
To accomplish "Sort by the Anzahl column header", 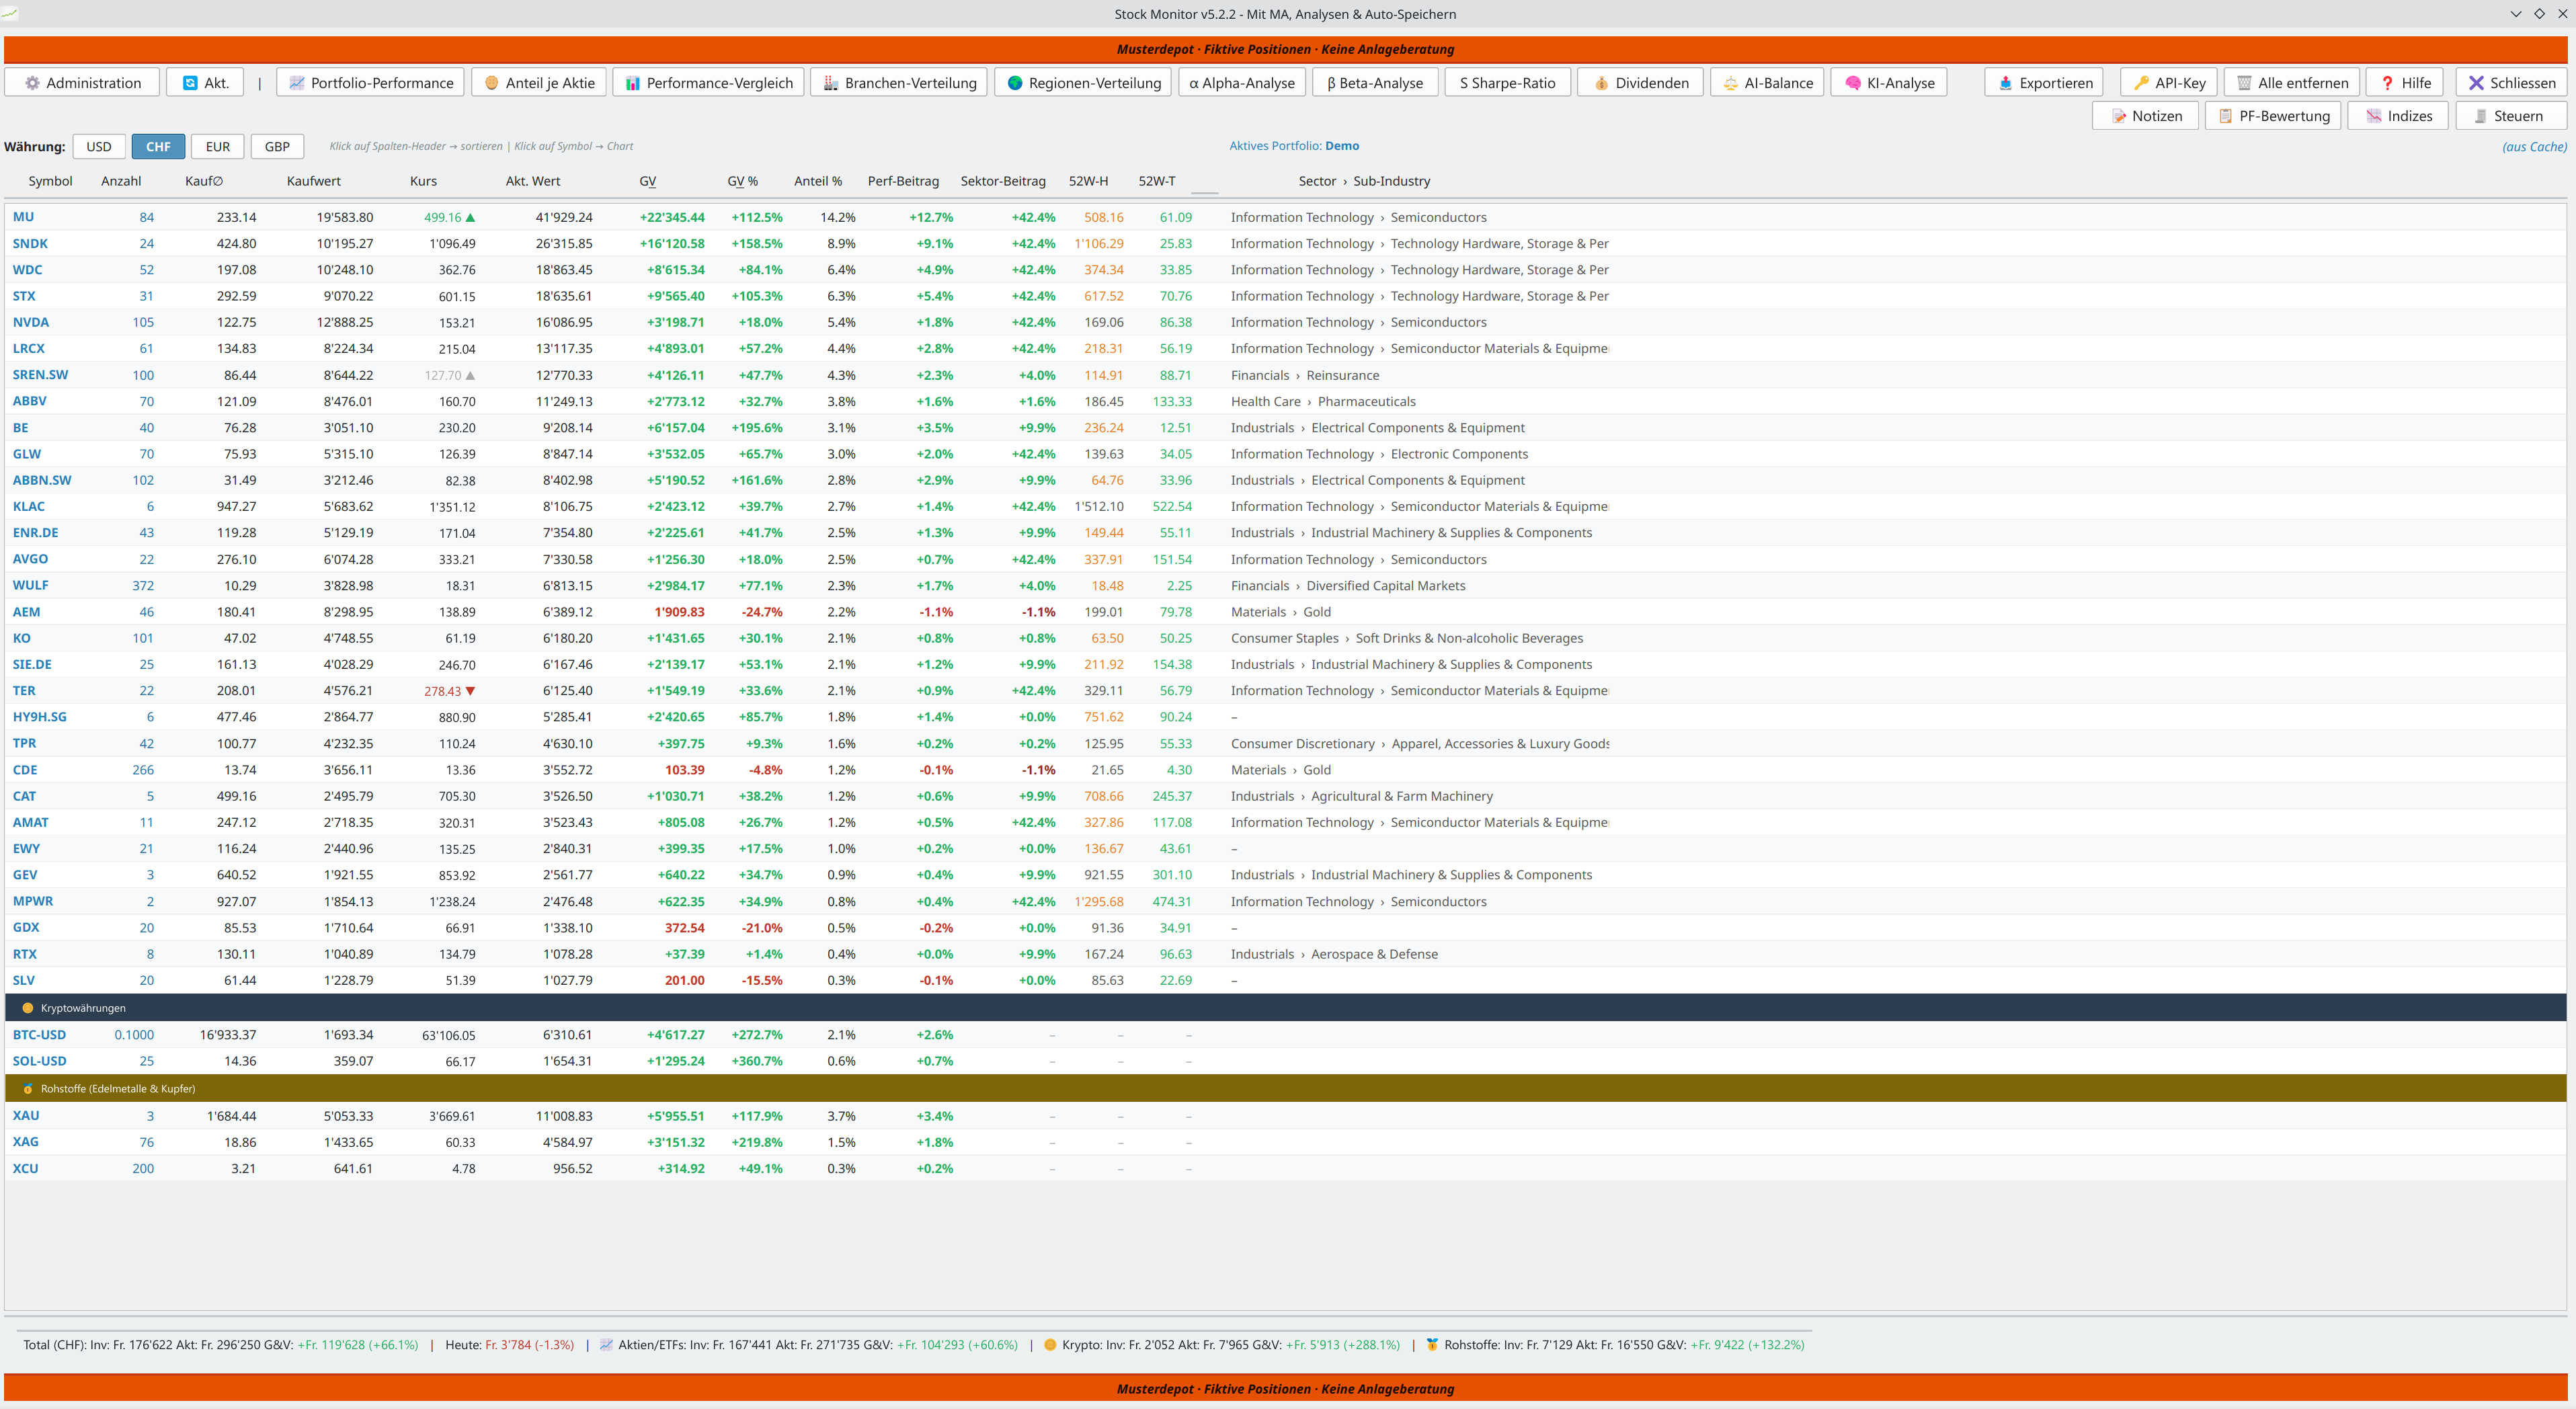I will (121, 181).
